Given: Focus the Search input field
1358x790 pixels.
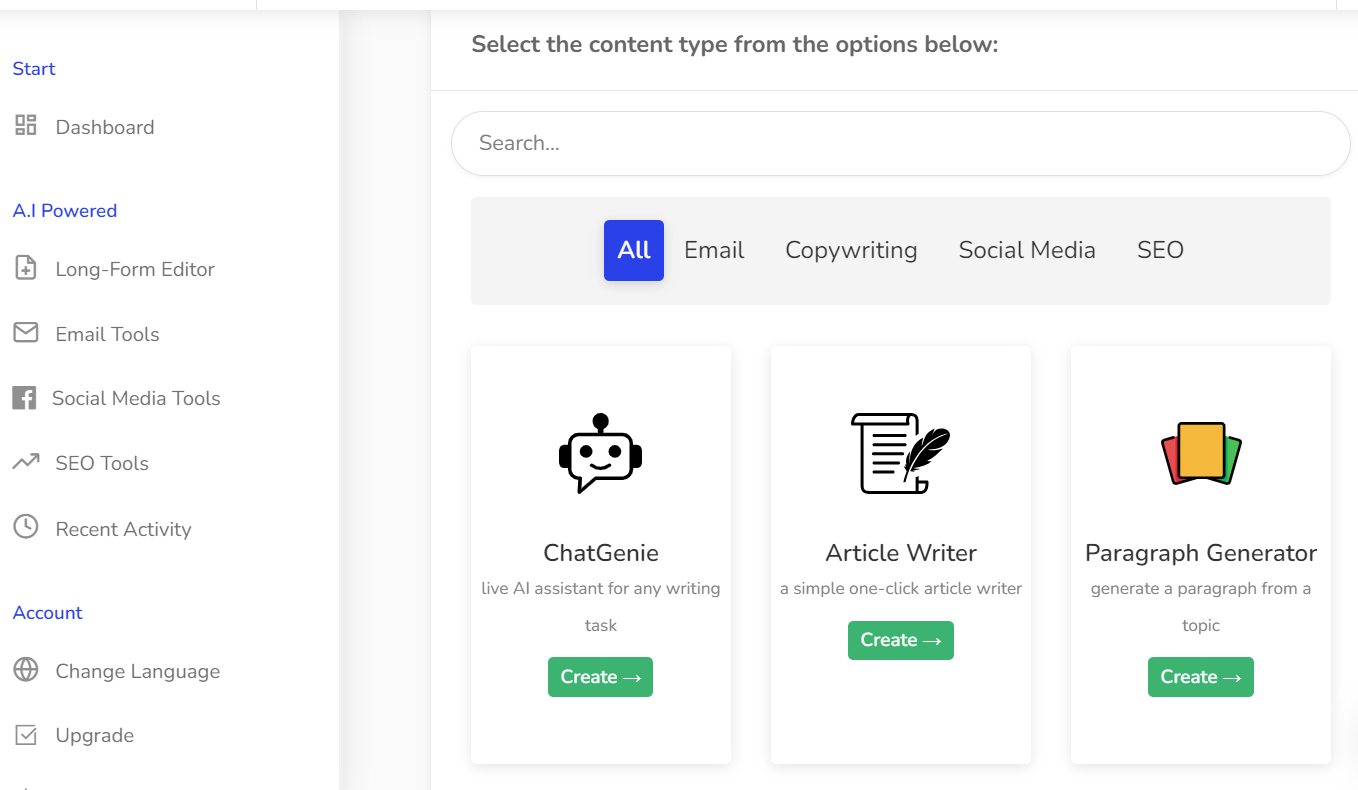Looking at the screenshot, I should pyautogui.click(x=900, y=143).
